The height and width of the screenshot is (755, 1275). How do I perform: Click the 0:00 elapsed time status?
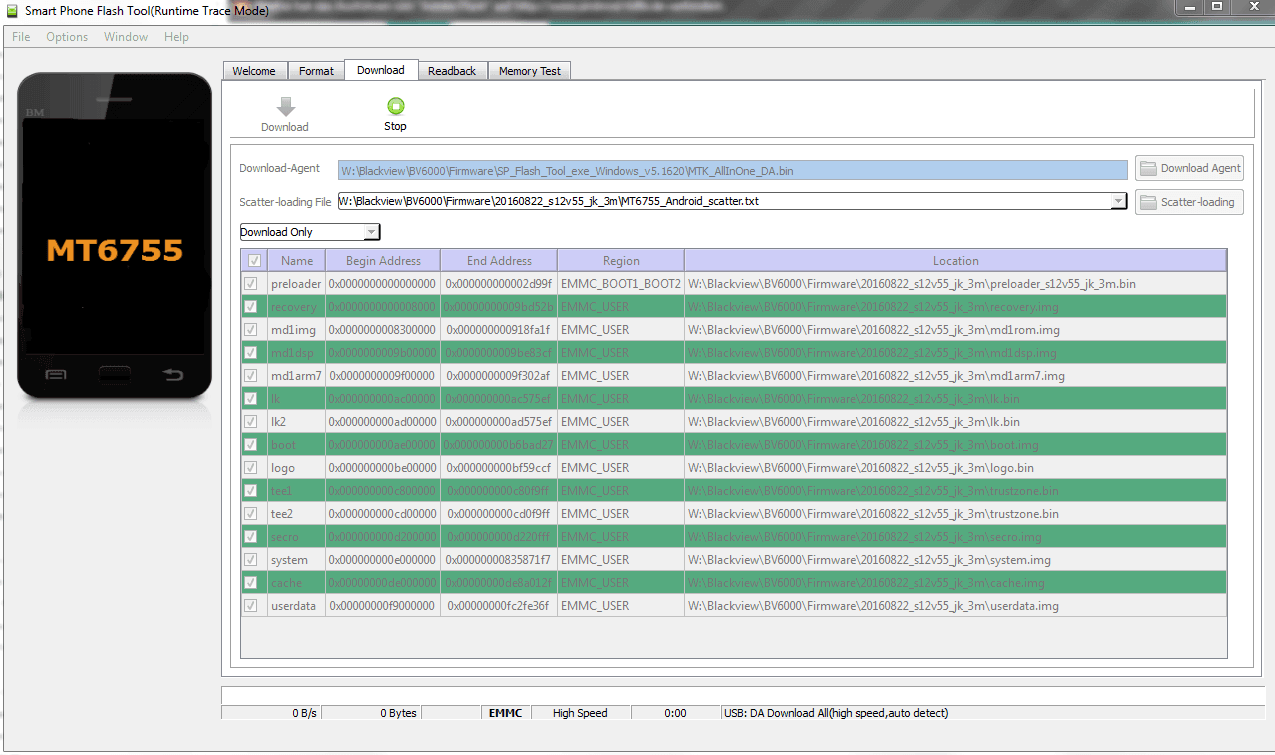tap(675, 713)
